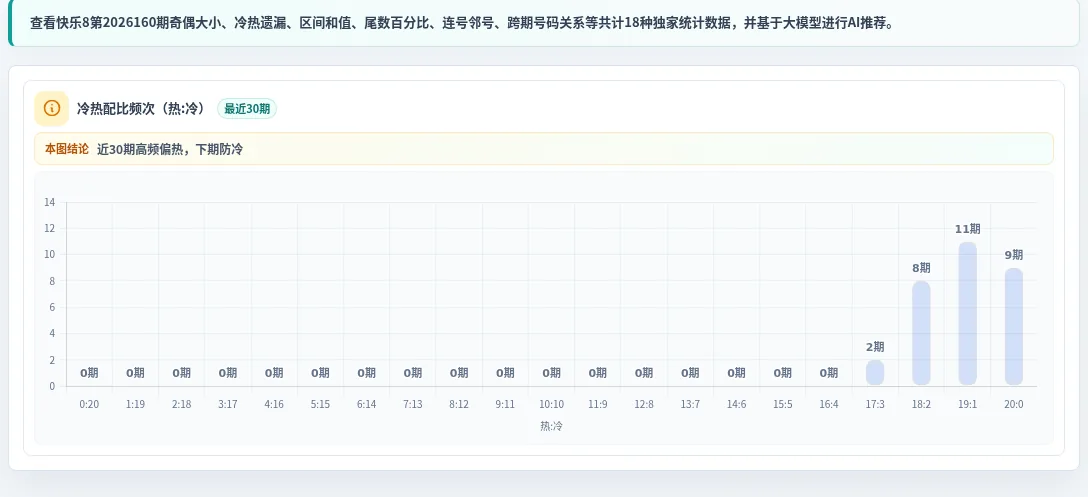This screenshot has width=1088, height=497.
Task: Click the x-axis label 18:2
Action: pyautogui.click(x=921, y=404)
